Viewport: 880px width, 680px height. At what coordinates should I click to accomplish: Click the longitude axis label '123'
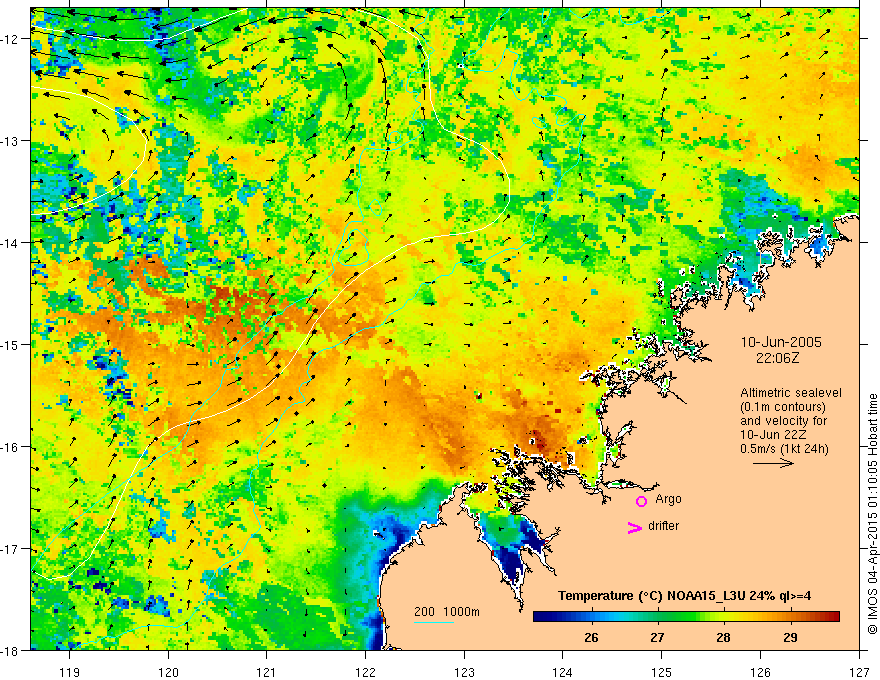464,673
